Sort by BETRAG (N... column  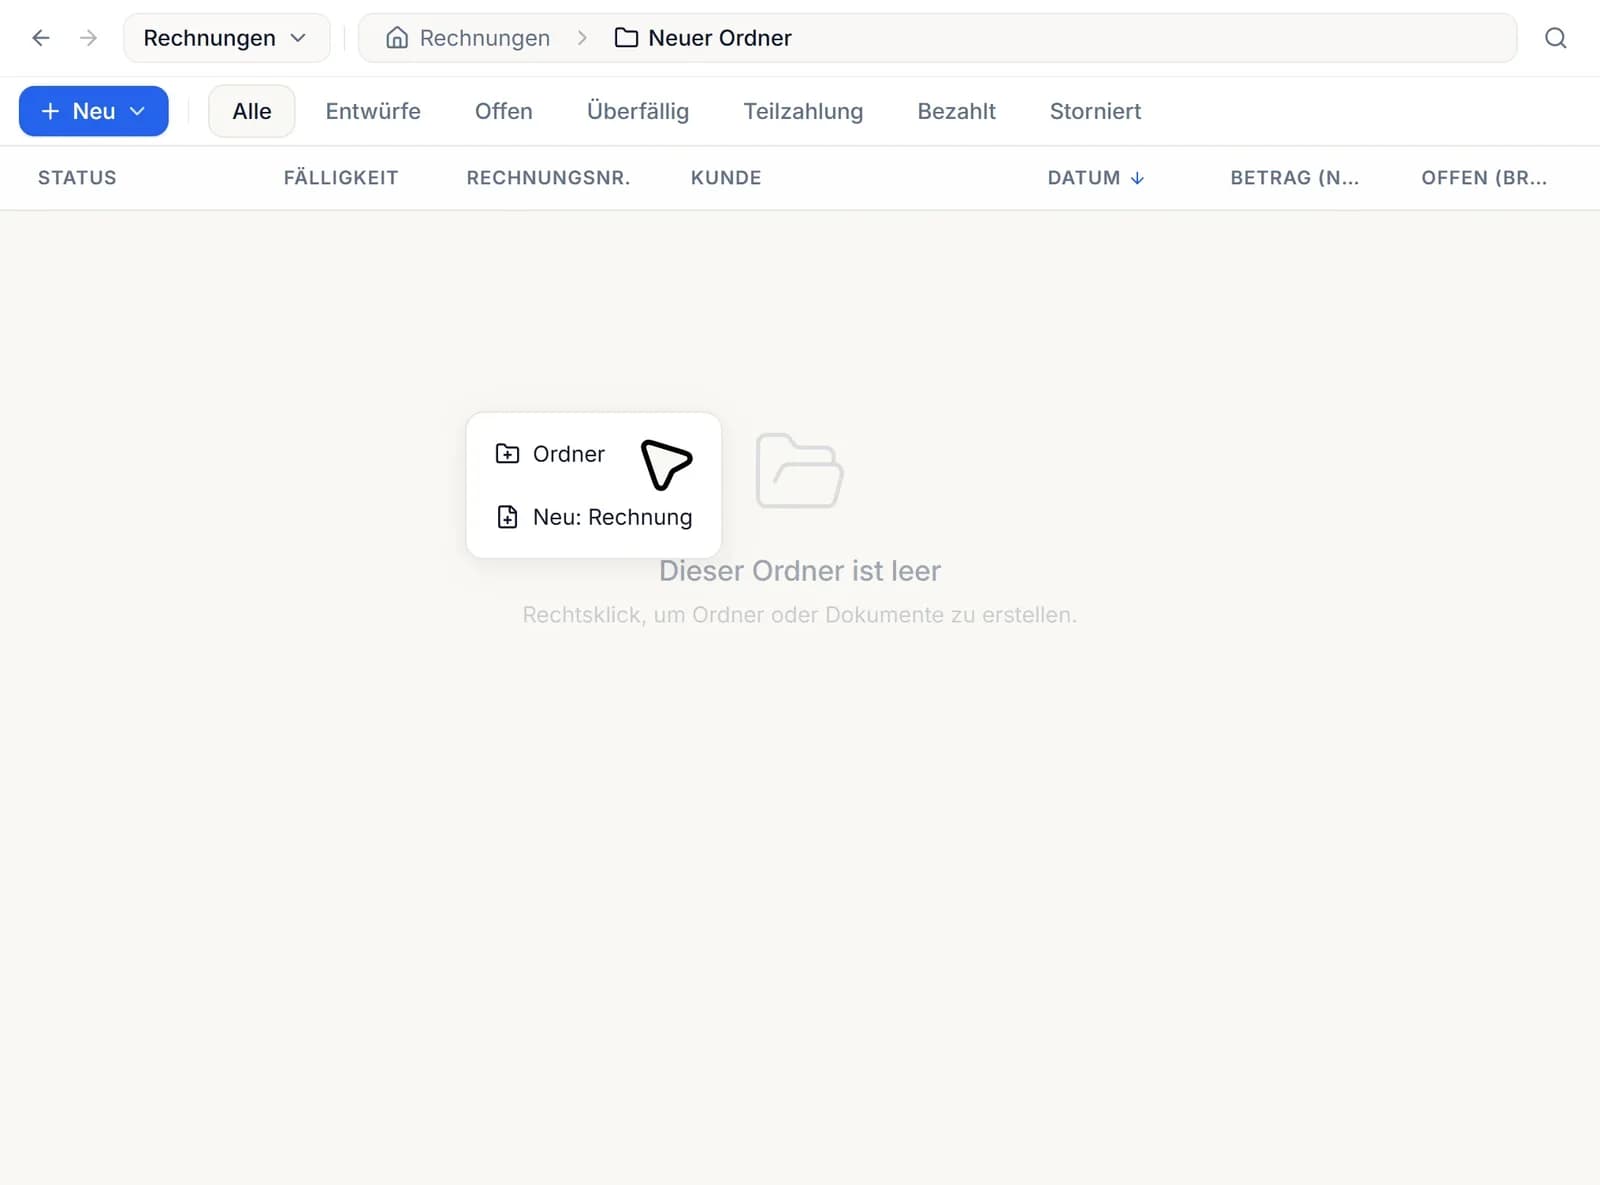(x=1294, y=178)
